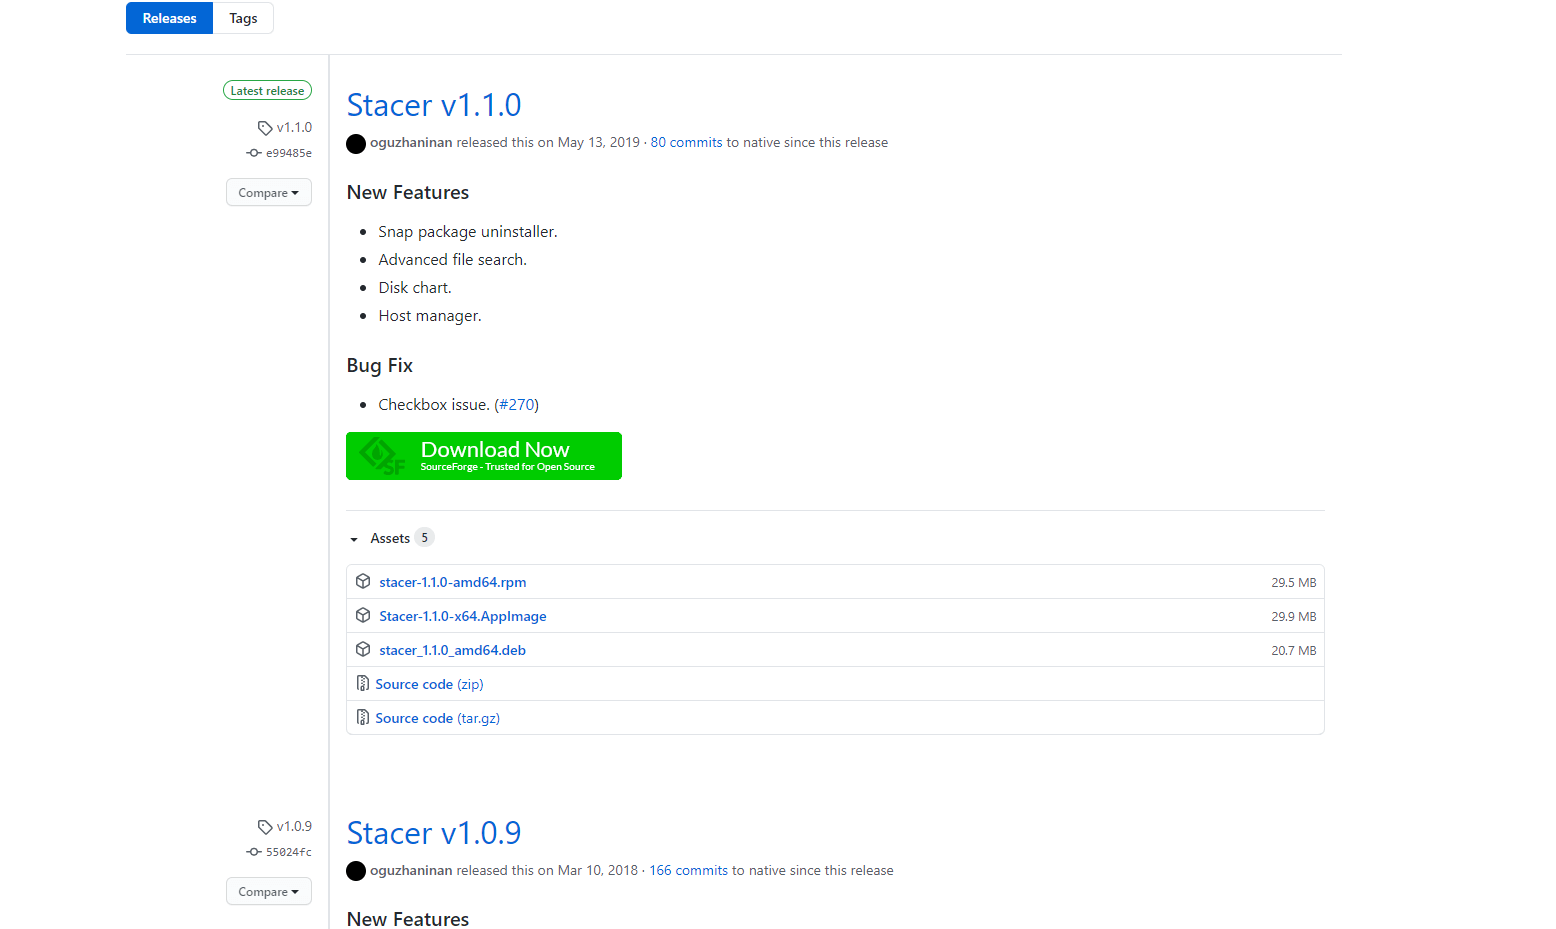This screenshot has height=929, width=1556.
Task: Click the commit icon beside e99485e
Action: point(254,153)
